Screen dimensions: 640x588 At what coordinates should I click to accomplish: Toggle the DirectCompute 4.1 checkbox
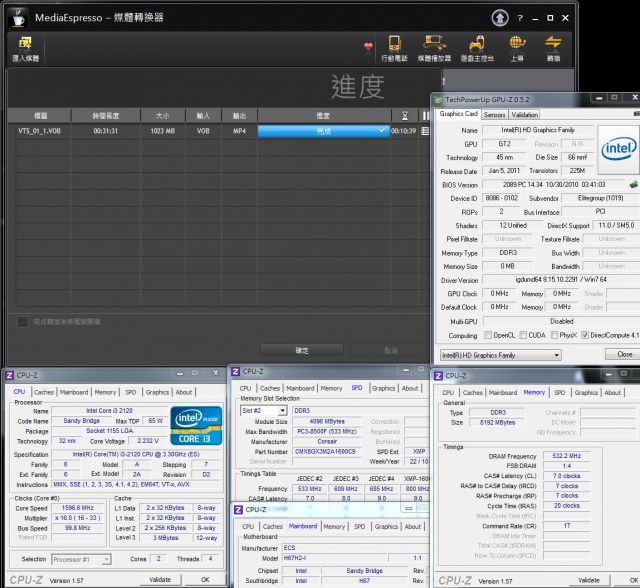(585, 335)
